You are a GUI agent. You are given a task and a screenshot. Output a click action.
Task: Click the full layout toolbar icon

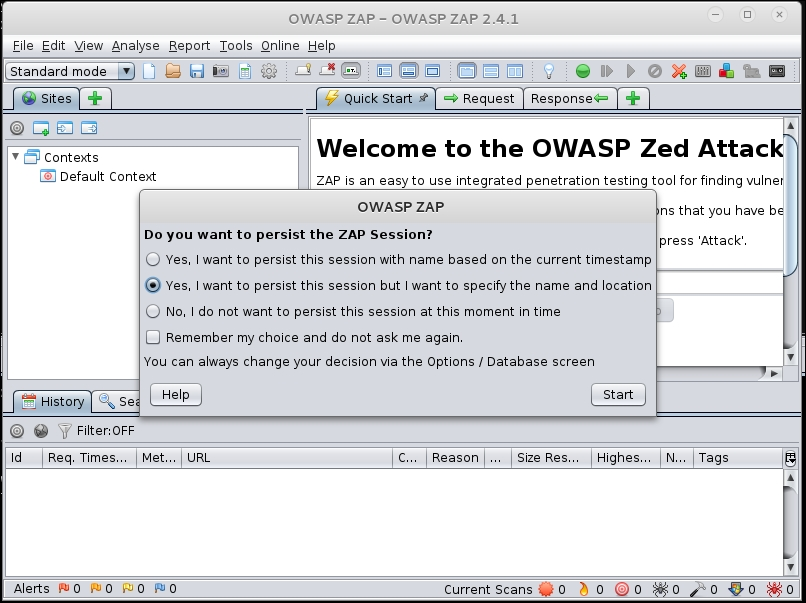[432, 71]
